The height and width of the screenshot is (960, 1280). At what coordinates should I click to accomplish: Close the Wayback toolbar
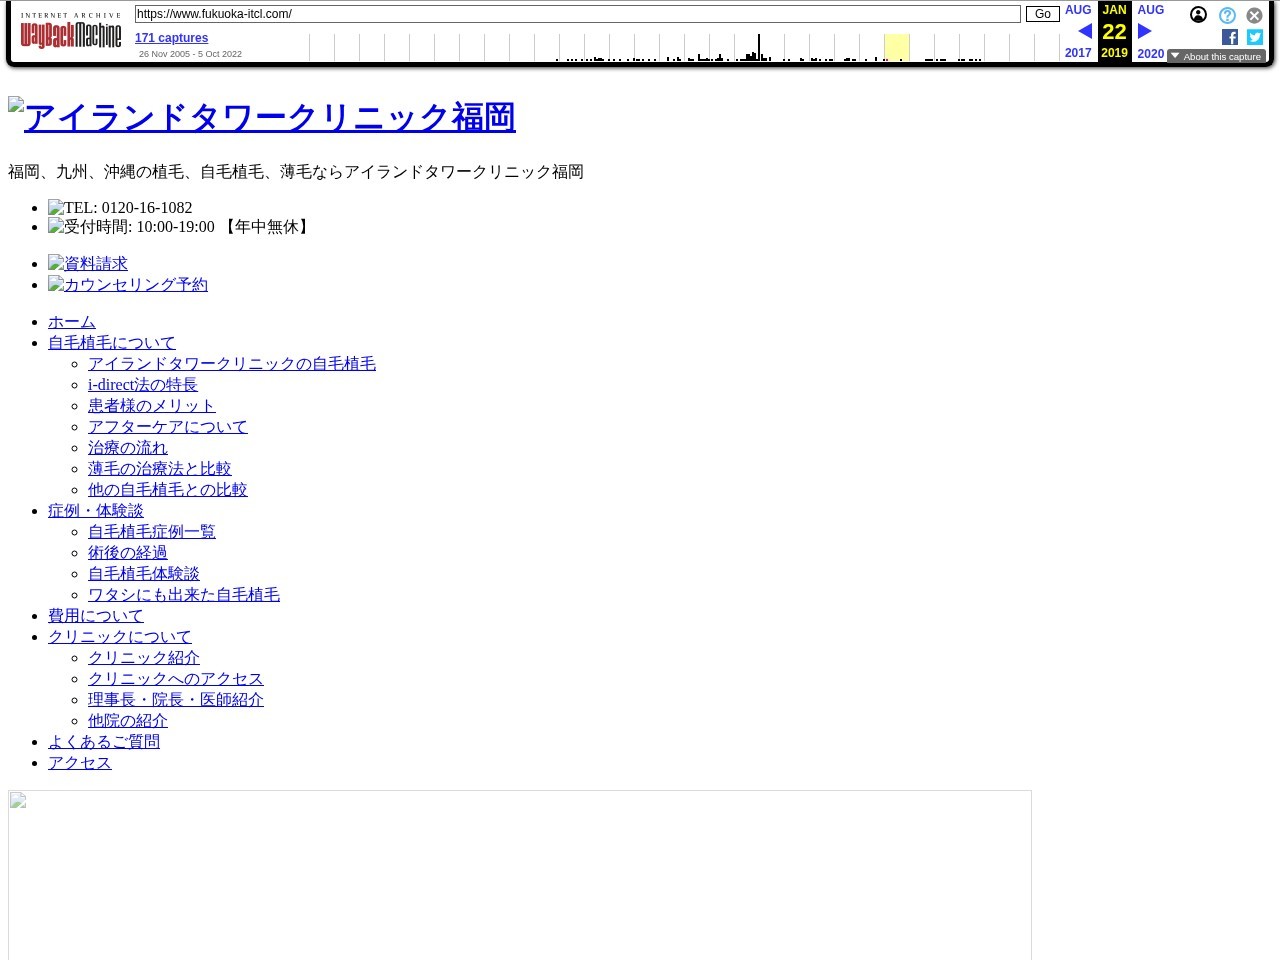pos(1254,16)
